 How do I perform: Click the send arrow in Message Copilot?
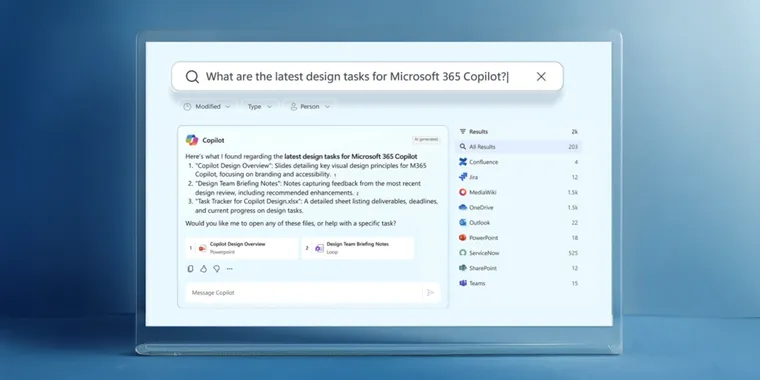(430, 292)
